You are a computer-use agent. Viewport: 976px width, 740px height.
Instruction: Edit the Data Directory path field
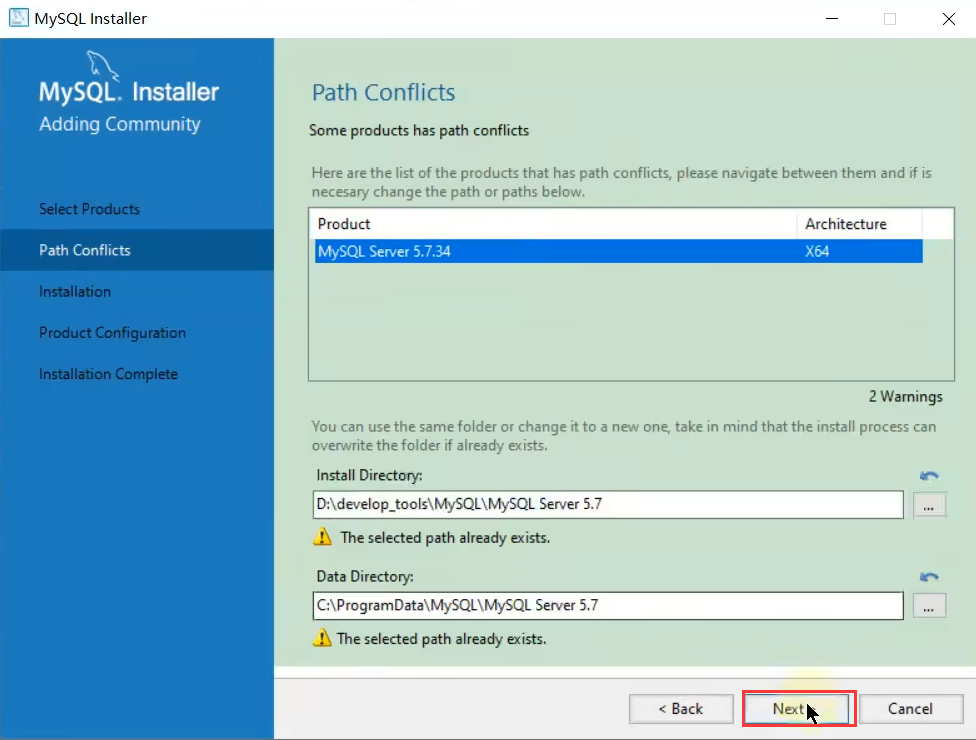tap(608, 606)
